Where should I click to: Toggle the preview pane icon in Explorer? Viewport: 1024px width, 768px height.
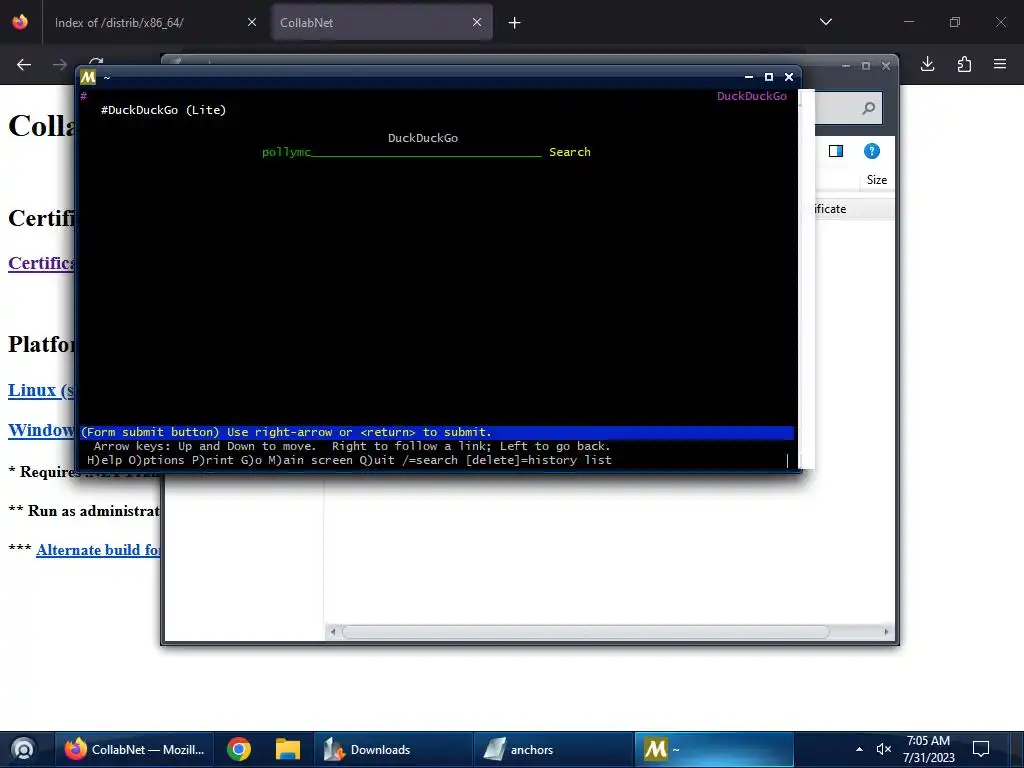click(x=836, y=152)
